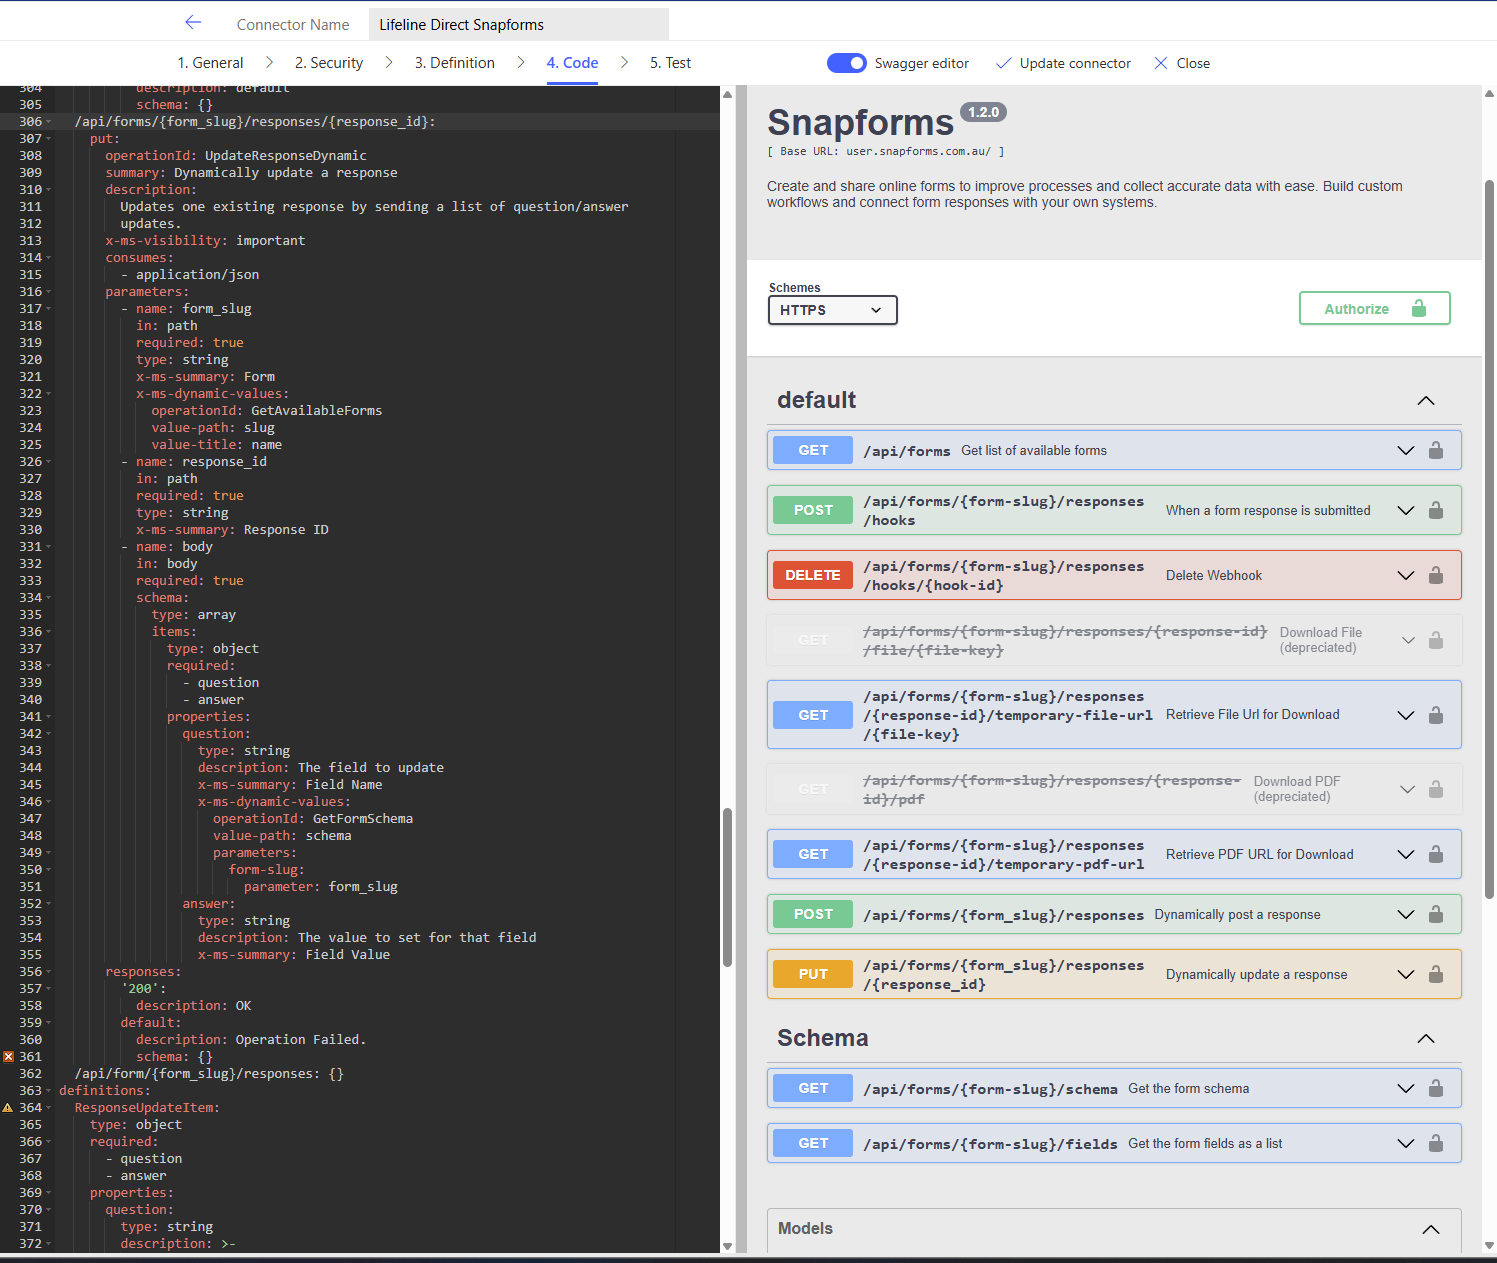Expand Get the form schema chevron

[x=1406, y=1088]
